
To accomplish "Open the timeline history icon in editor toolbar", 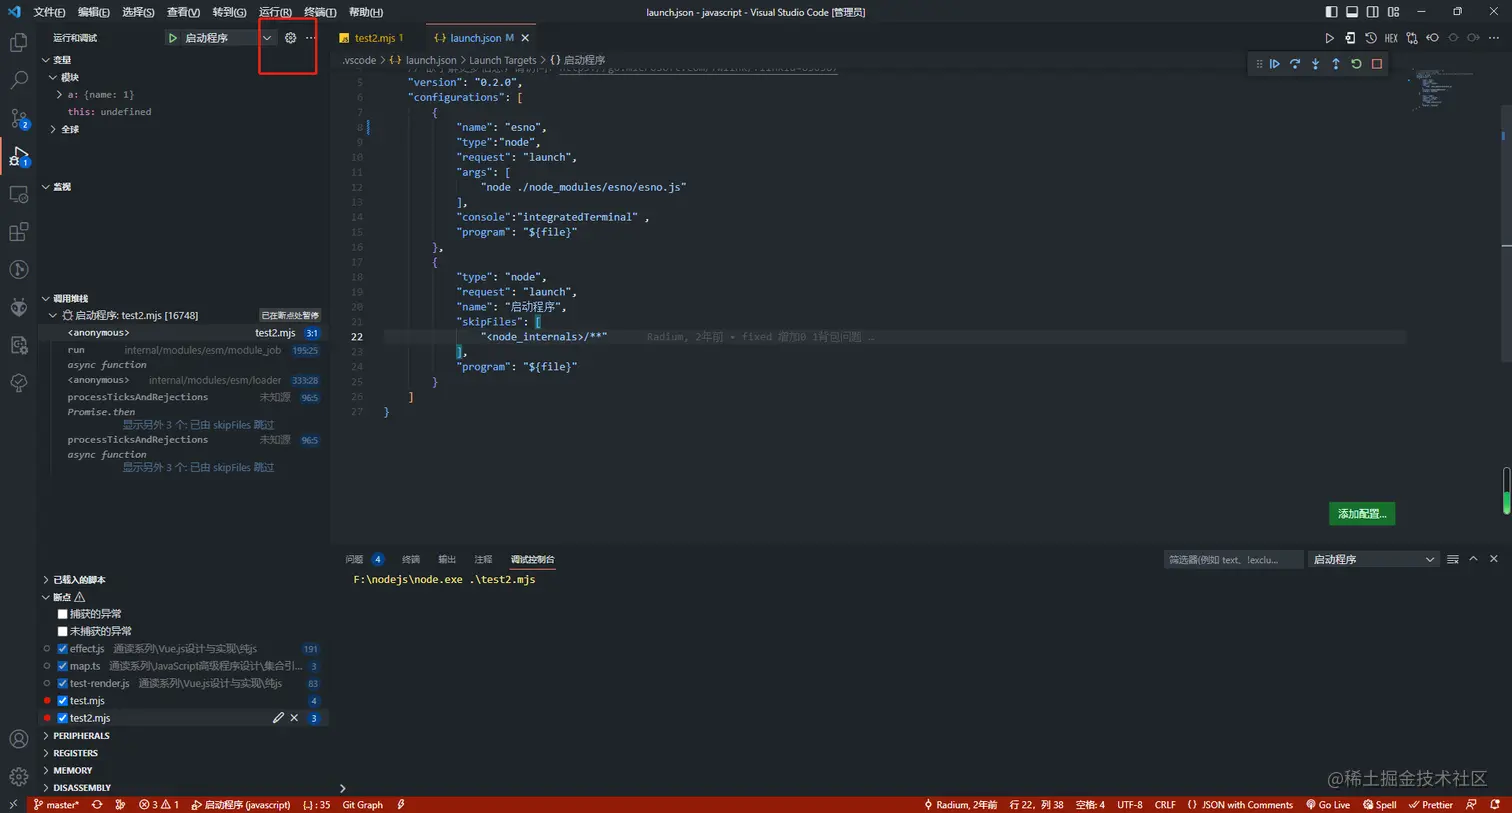I will pyautogui.click(x=1371, y=38).
